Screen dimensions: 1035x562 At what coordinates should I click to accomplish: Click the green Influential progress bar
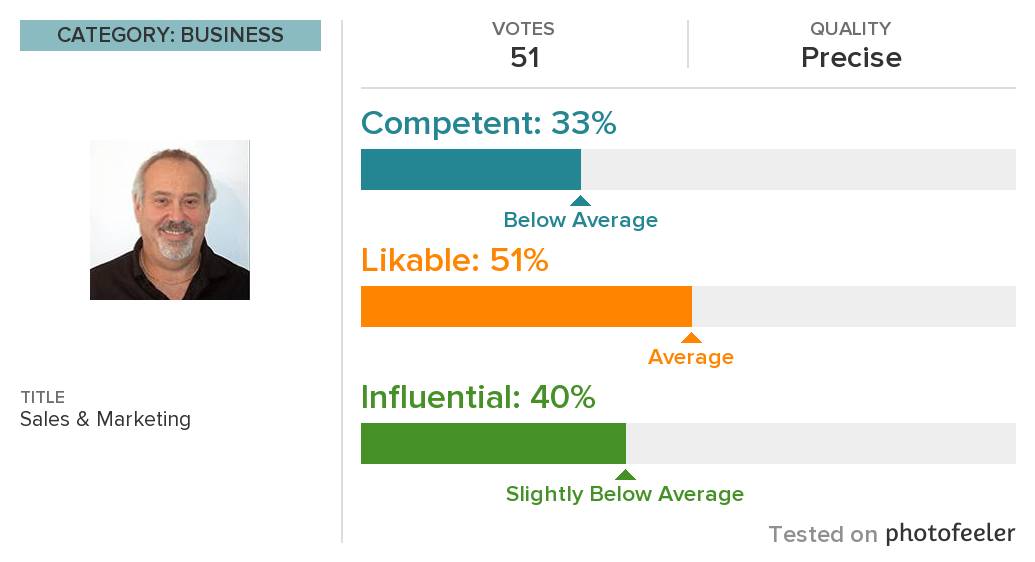(688, 443)
